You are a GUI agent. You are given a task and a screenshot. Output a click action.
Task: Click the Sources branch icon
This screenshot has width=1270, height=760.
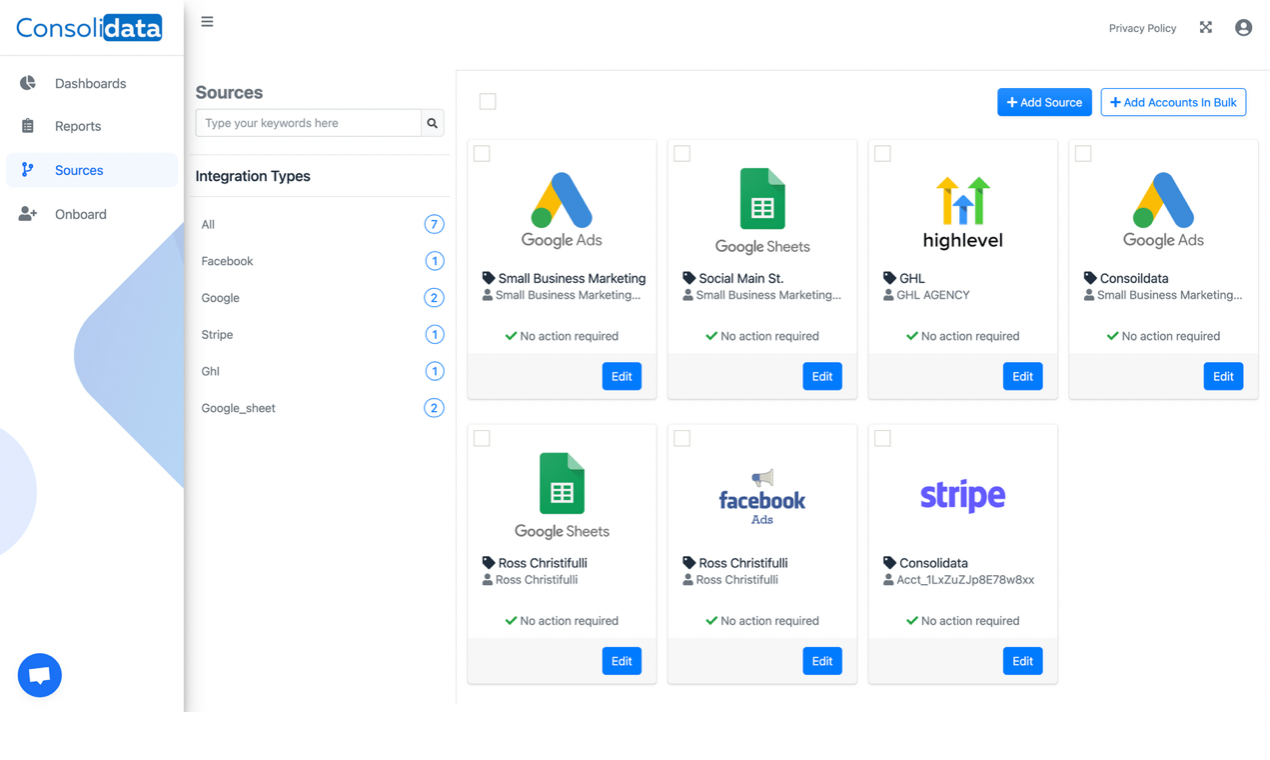pyautogui.click(x=28, y=170)
